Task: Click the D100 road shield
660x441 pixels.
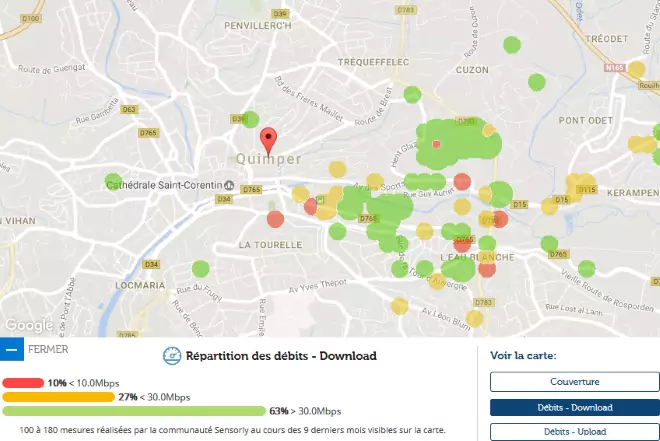Action: pos(31,19)
